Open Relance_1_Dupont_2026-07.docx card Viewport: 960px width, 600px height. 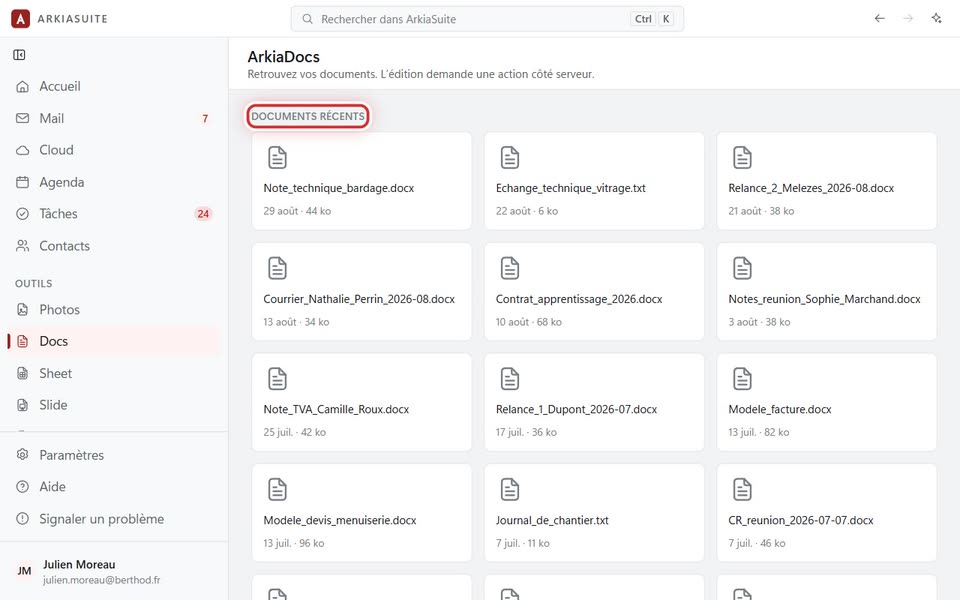(594, 402)
